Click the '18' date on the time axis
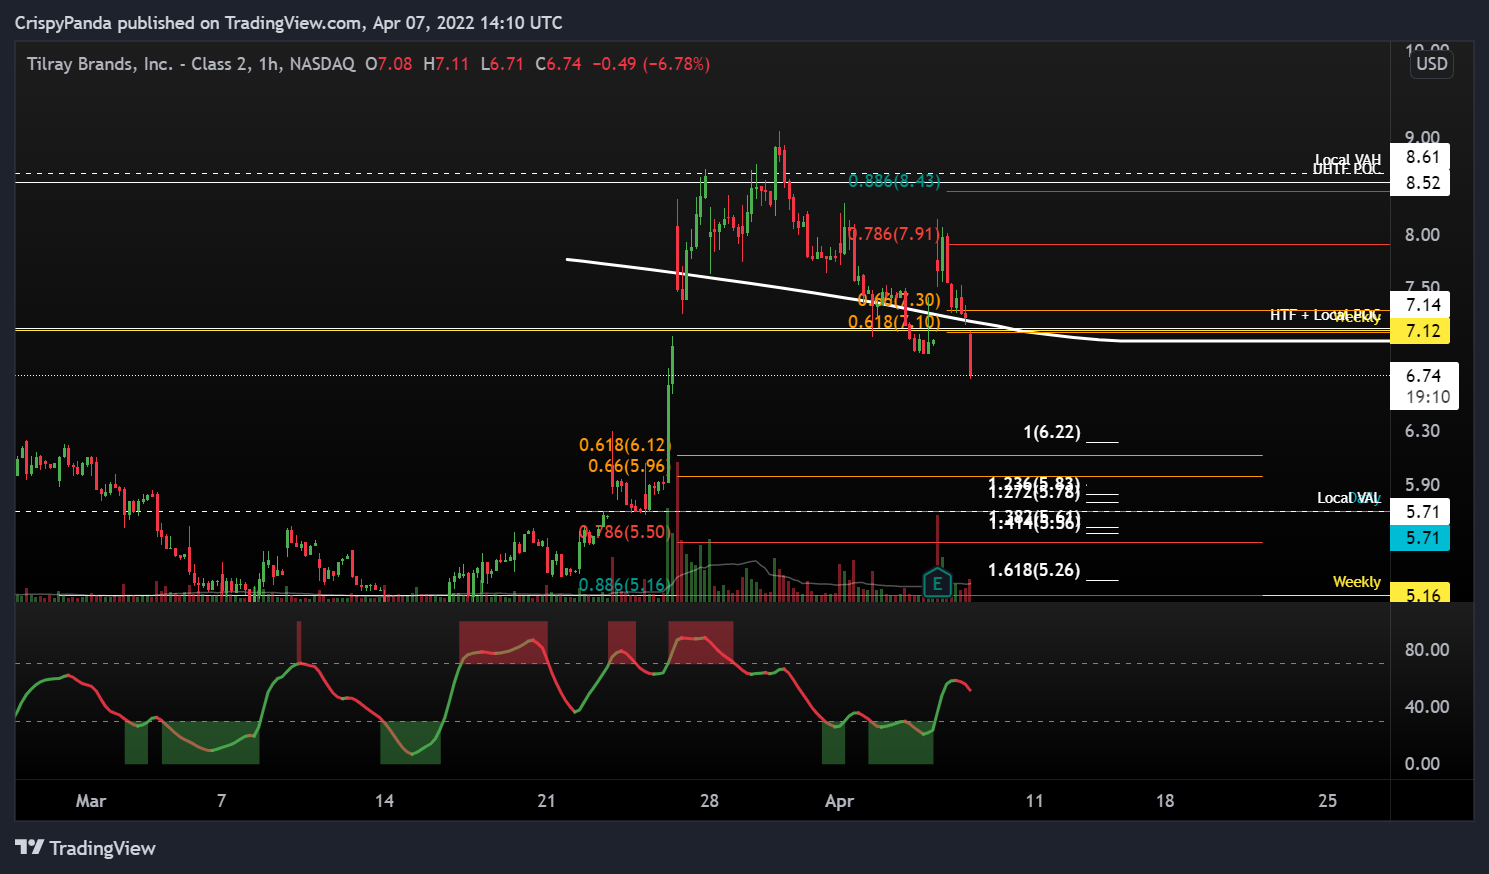This screenshot has height=874, width=1489. pyautogui.click(x=1165, y=801)
